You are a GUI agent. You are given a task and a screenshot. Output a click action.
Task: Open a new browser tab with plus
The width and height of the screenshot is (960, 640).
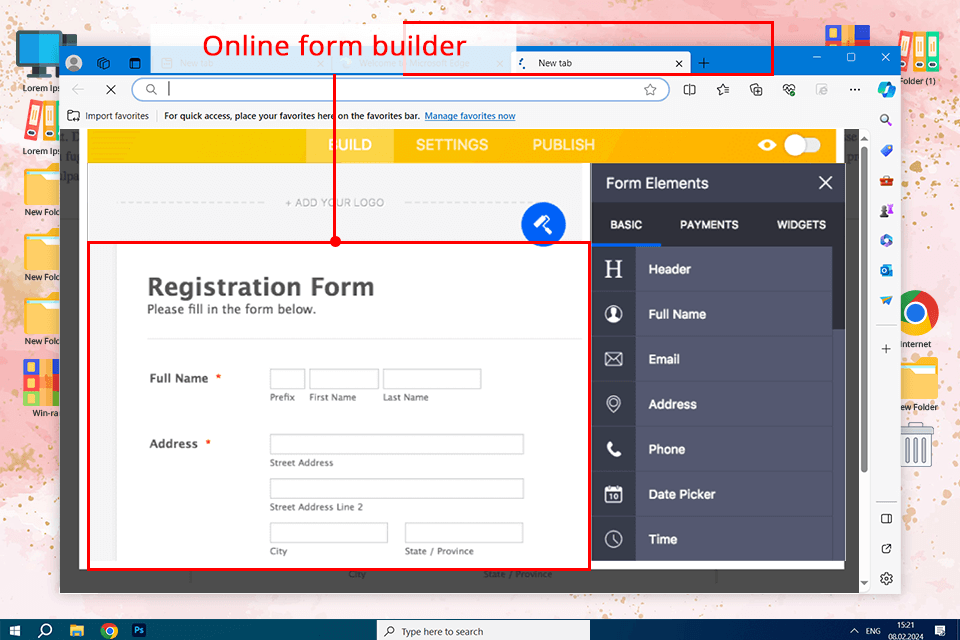[x=704, y=62]
